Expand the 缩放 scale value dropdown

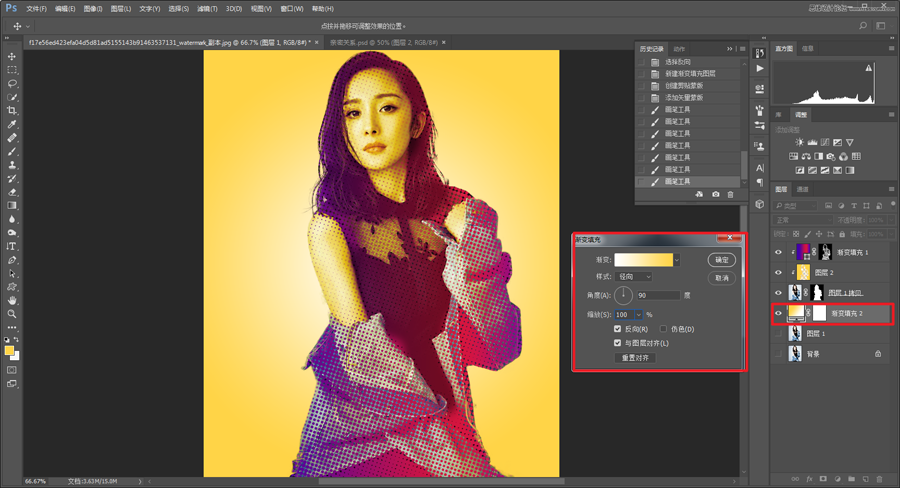click(x=637, y=314)
